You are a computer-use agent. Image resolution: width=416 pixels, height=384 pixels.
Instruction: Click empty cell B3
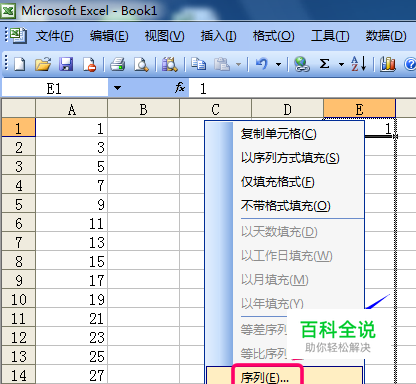(x=143, y=166)
